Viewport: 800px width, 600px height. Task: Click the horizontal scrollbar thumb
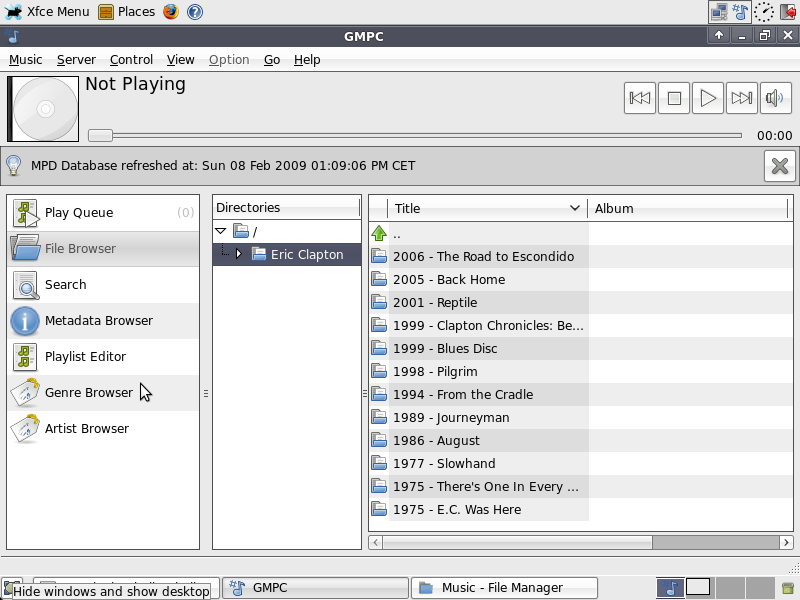tap(517, 542)
